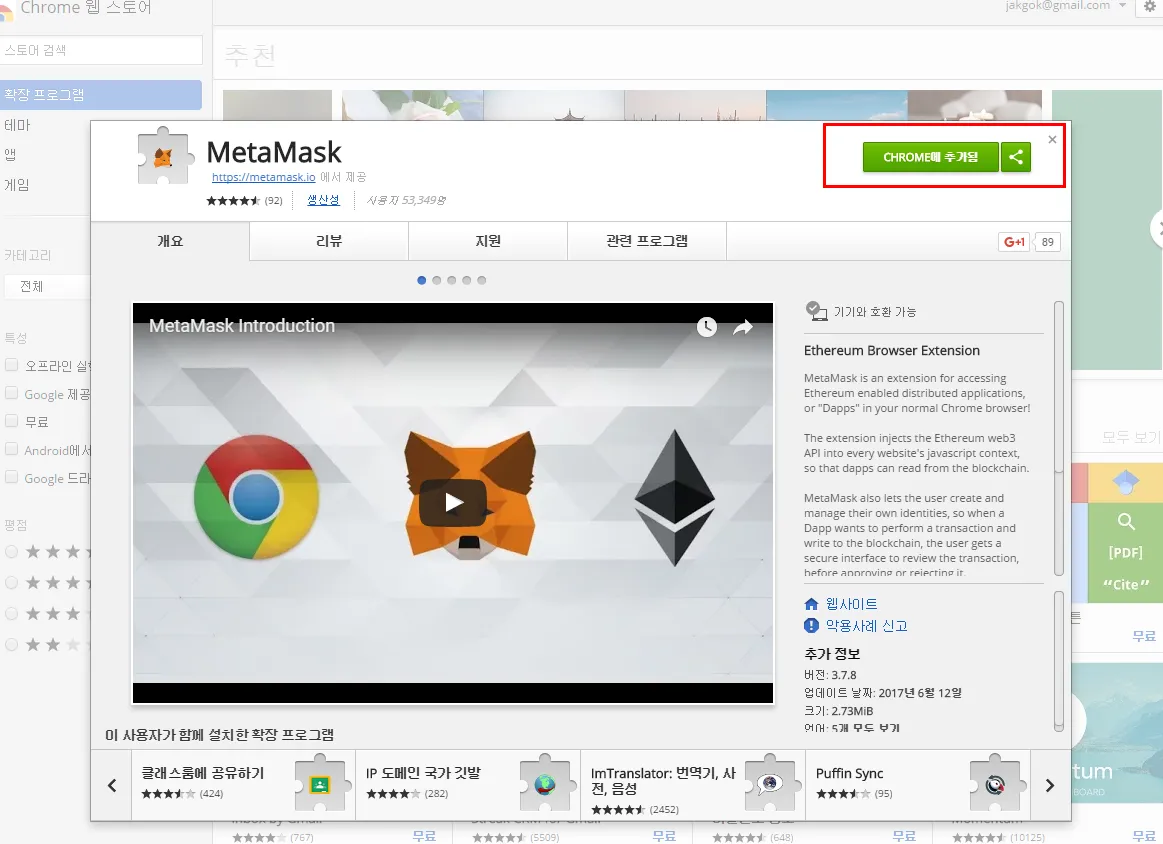Click the IP 도메인 국가 깃발 title
This screenshot has width=1163, height=844.
pos(423,773)
